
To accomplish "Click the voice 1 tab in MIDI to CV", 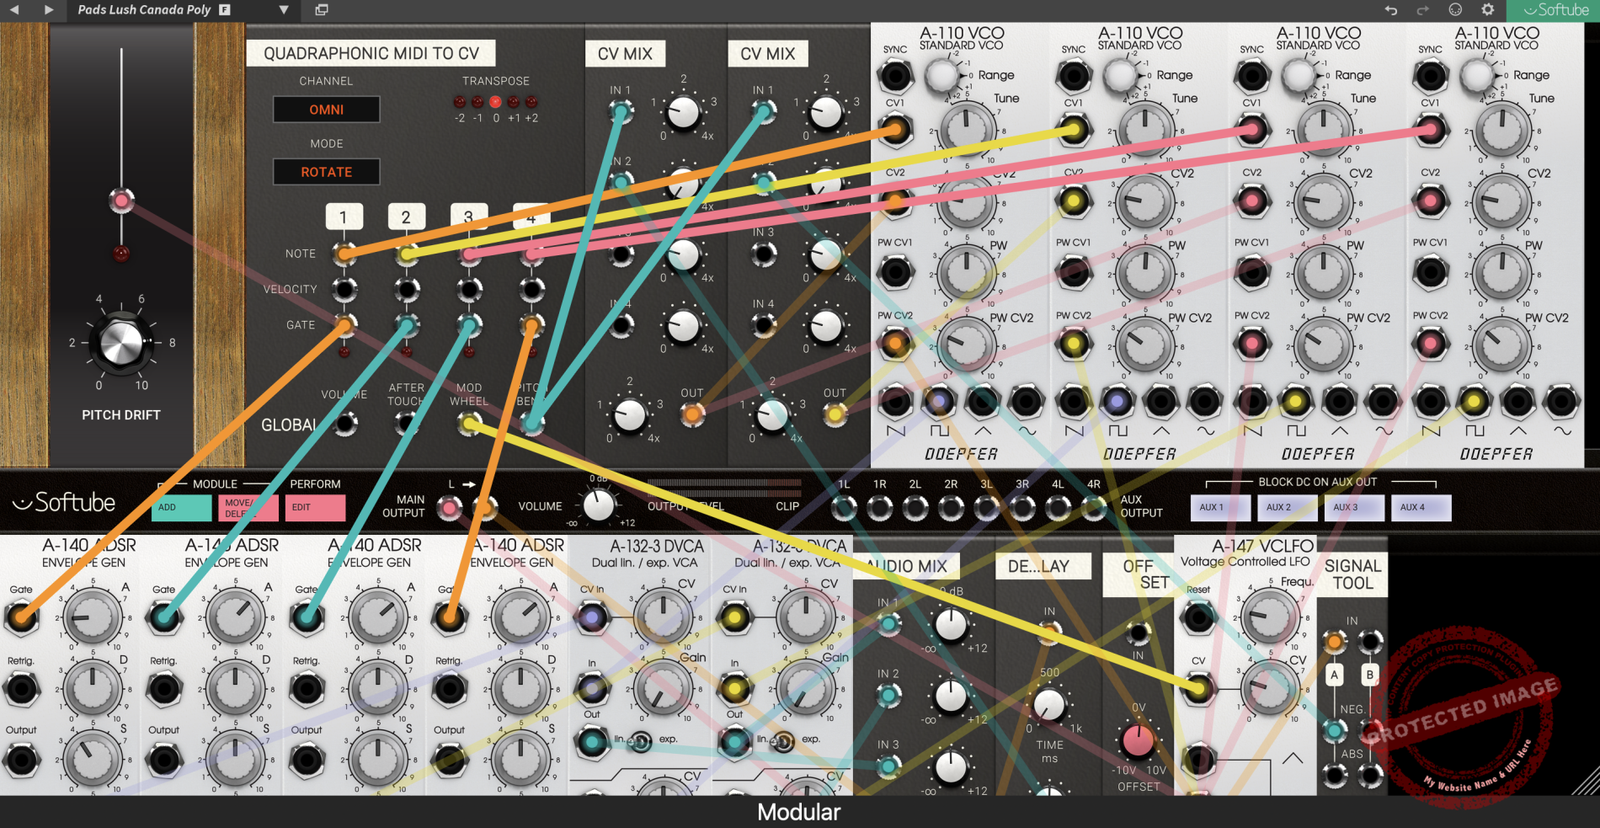I will coord(343,217).
